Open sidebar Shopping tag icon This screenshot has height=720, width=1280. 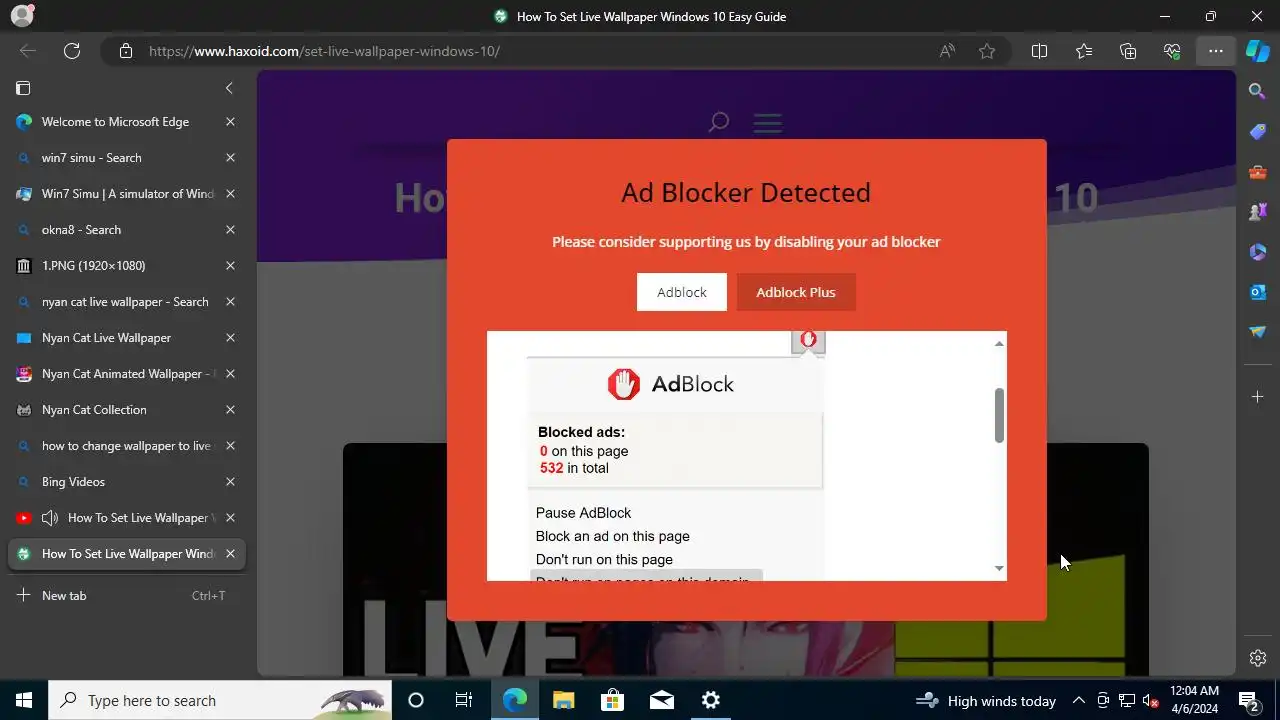tap(1258, 132)
